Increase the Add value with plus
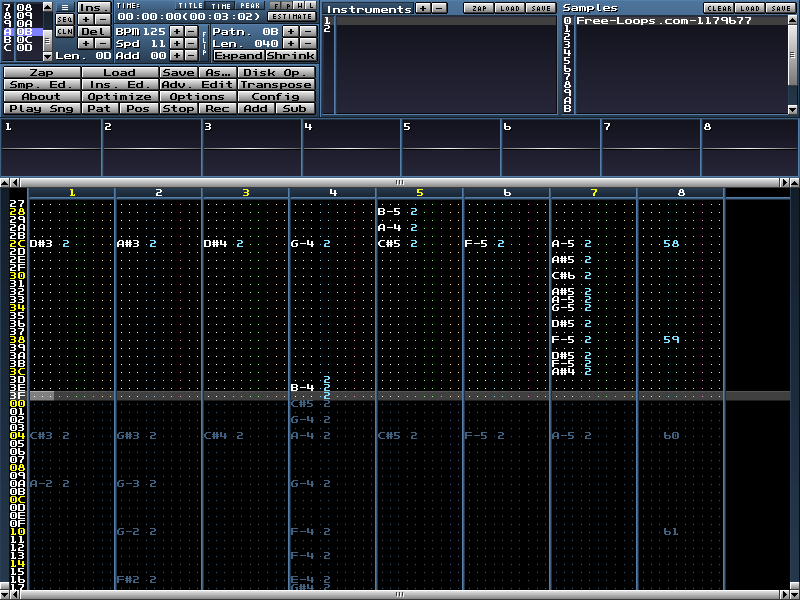The width and height of the screenshot is (800, 600). (x=177, y=56)
